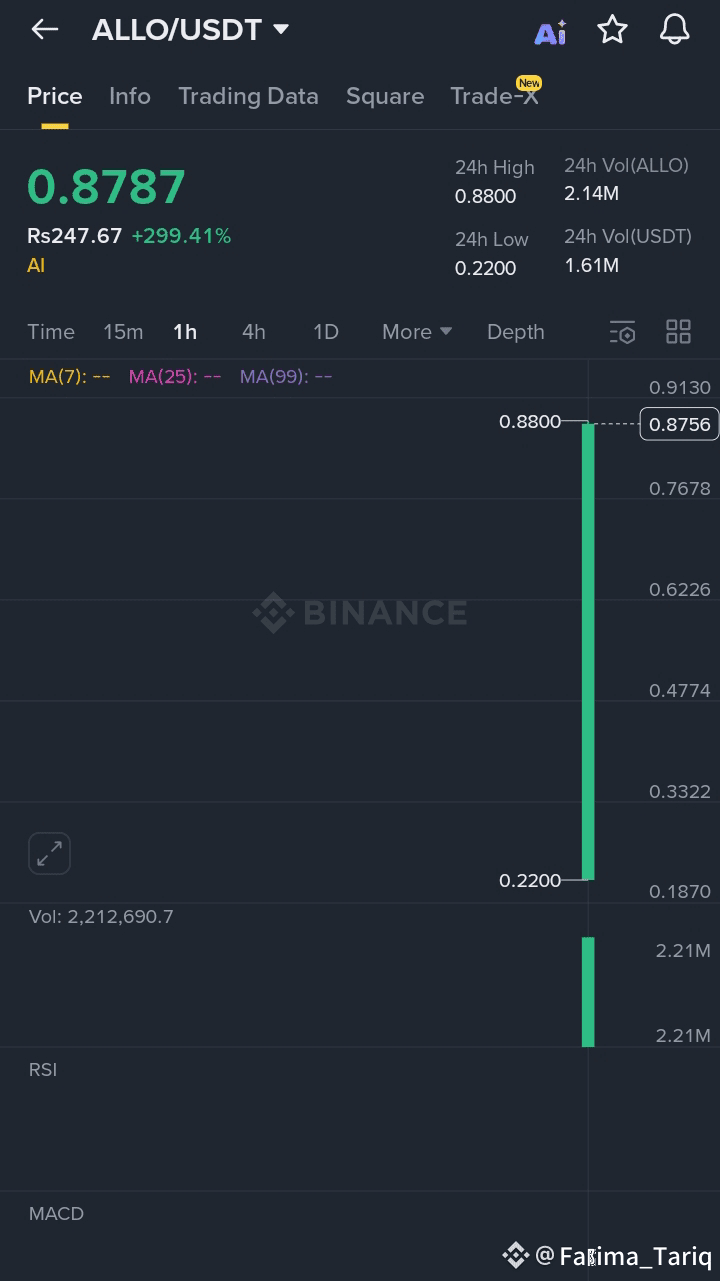Image resolution: width=720 pixels, height=1281 pixels.
Task: Open the Trading Data tab
Action: pyautogui.click(x=248, y=96)
